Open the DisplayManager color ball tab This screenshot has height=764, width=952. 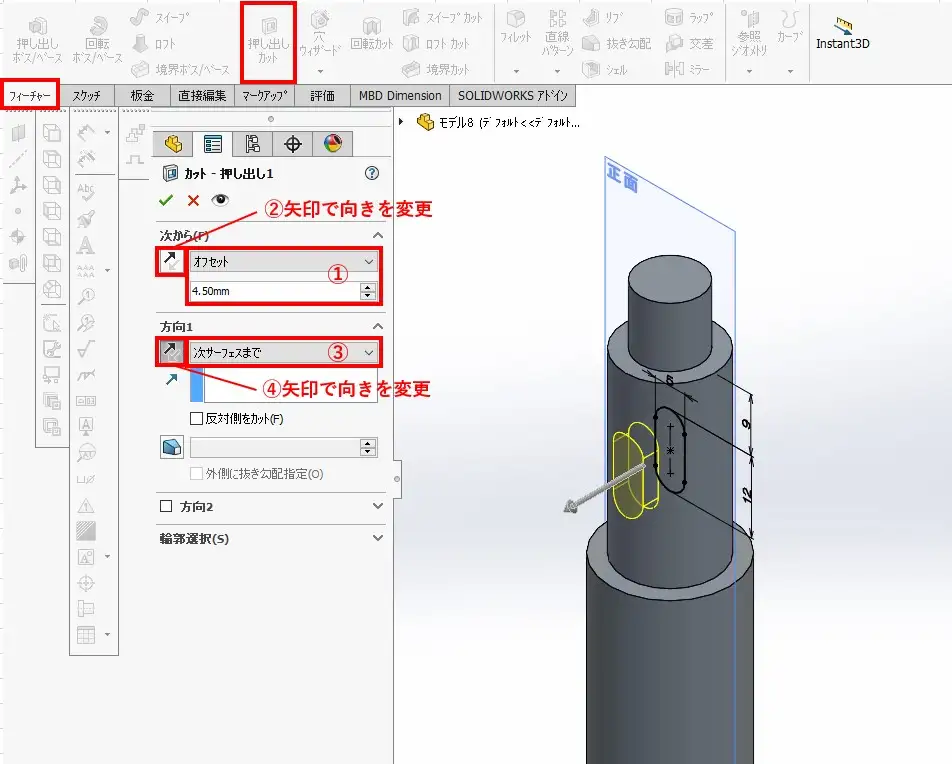tap(332, 144)
